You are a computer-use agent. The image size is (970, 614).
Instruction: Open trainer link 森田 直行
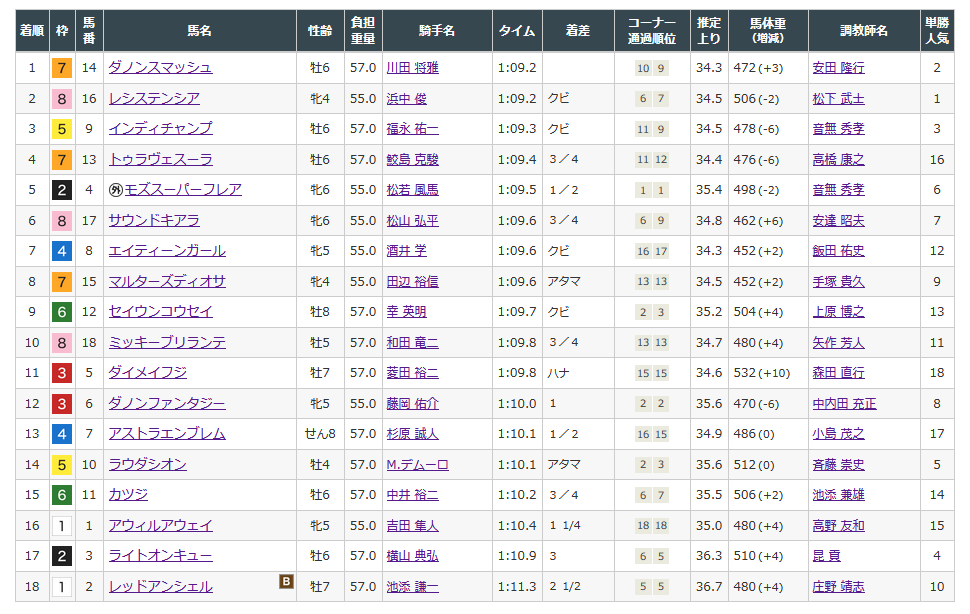coord(839,373)
